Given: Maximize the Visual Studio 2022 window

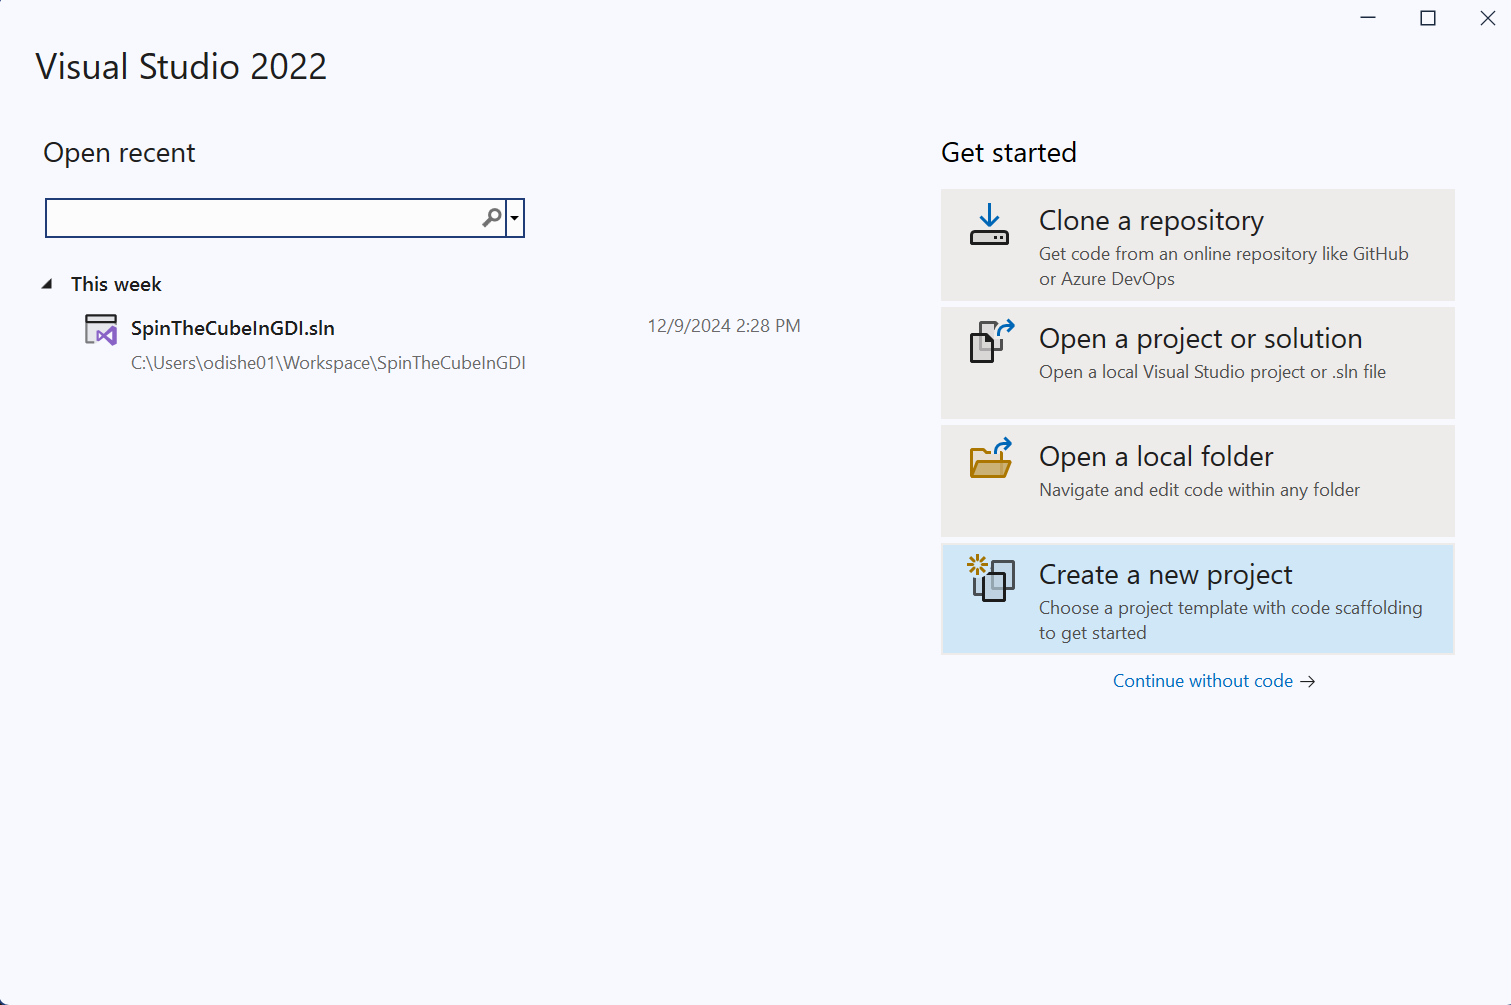Looking at the screenshot, I should point(1428,18).
